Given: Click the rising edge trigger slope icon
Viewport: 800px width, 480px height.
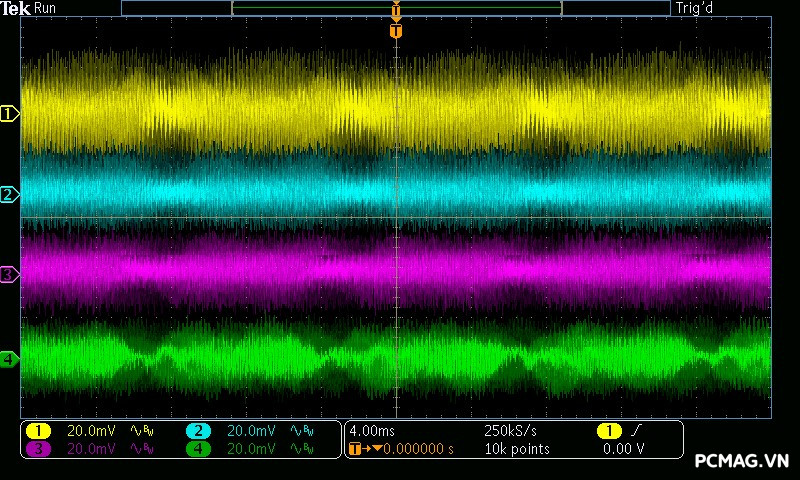Looking at the screenshot, I should (636, 431).
